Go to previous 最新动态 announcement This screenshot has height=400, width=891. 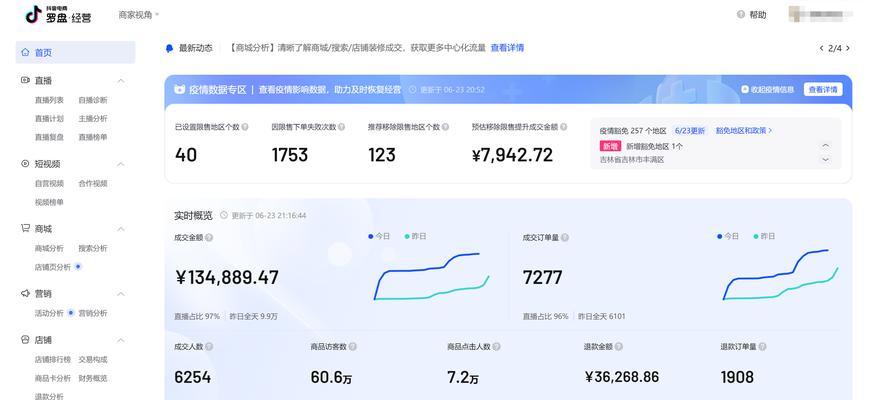[821, 48]
